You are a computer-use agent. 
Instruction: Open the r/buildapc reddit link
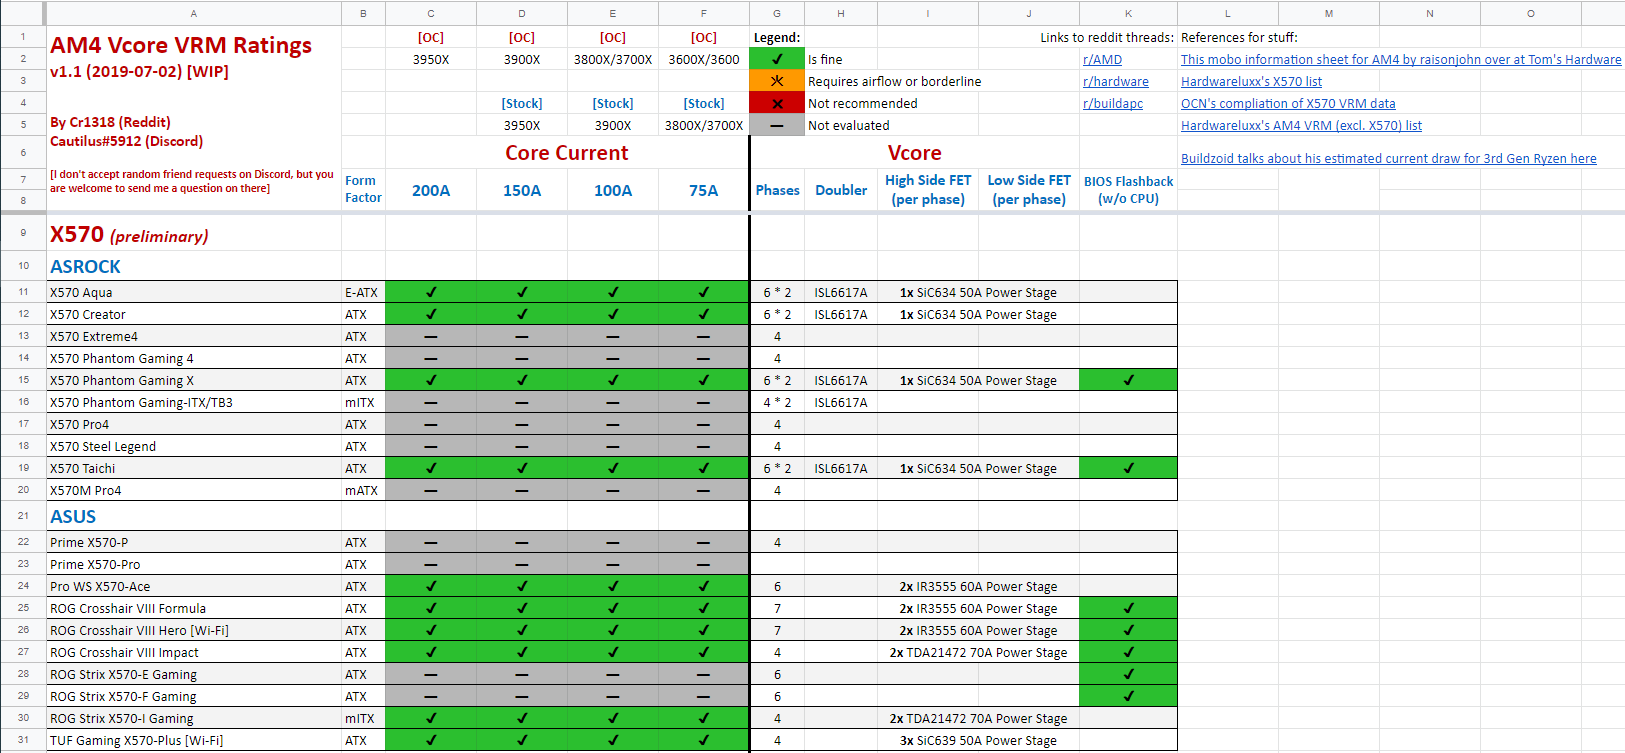[x=1112, y=103]
